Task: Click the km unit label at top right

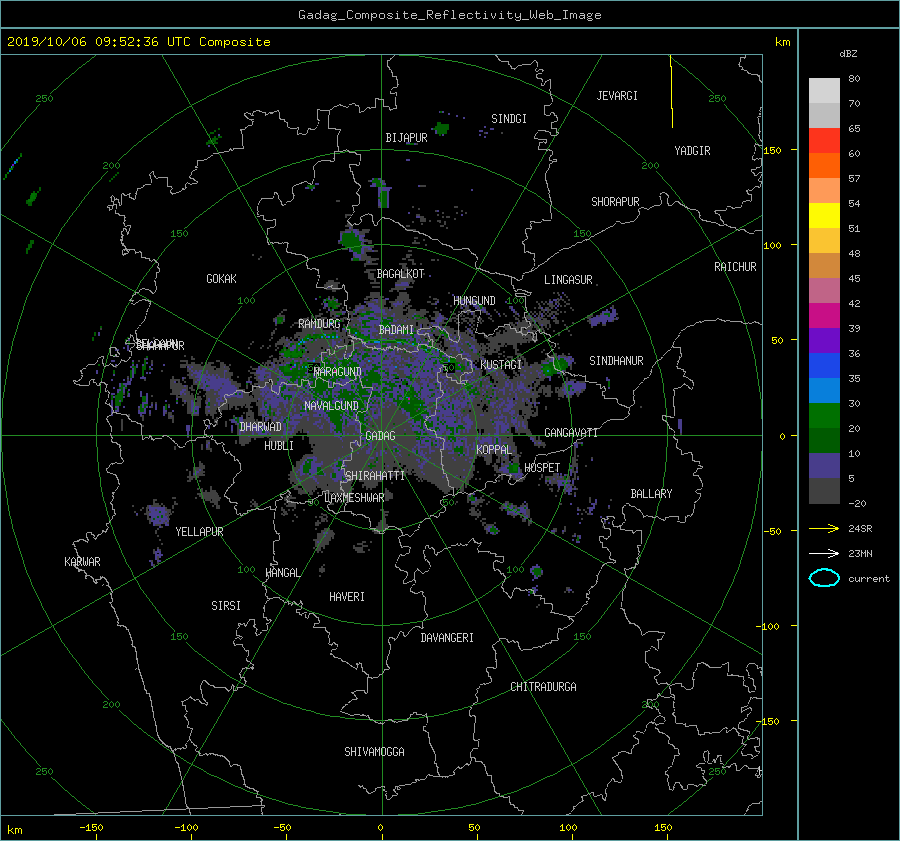Action: [x=782, y=42]
